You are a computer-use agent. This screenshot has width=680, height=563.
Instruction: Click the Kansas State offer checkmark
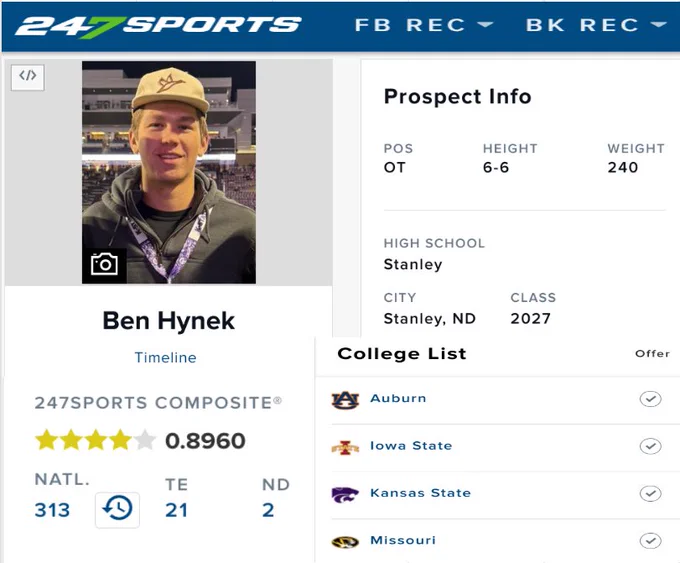[x=650, y=493]
